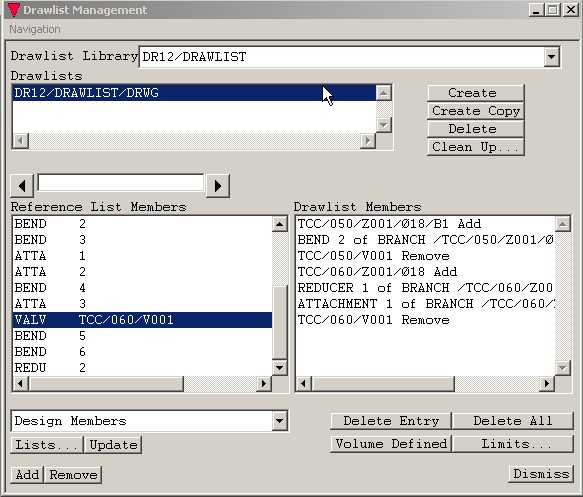
Task: Click the navigation text input field
Action: pos(121,183)
